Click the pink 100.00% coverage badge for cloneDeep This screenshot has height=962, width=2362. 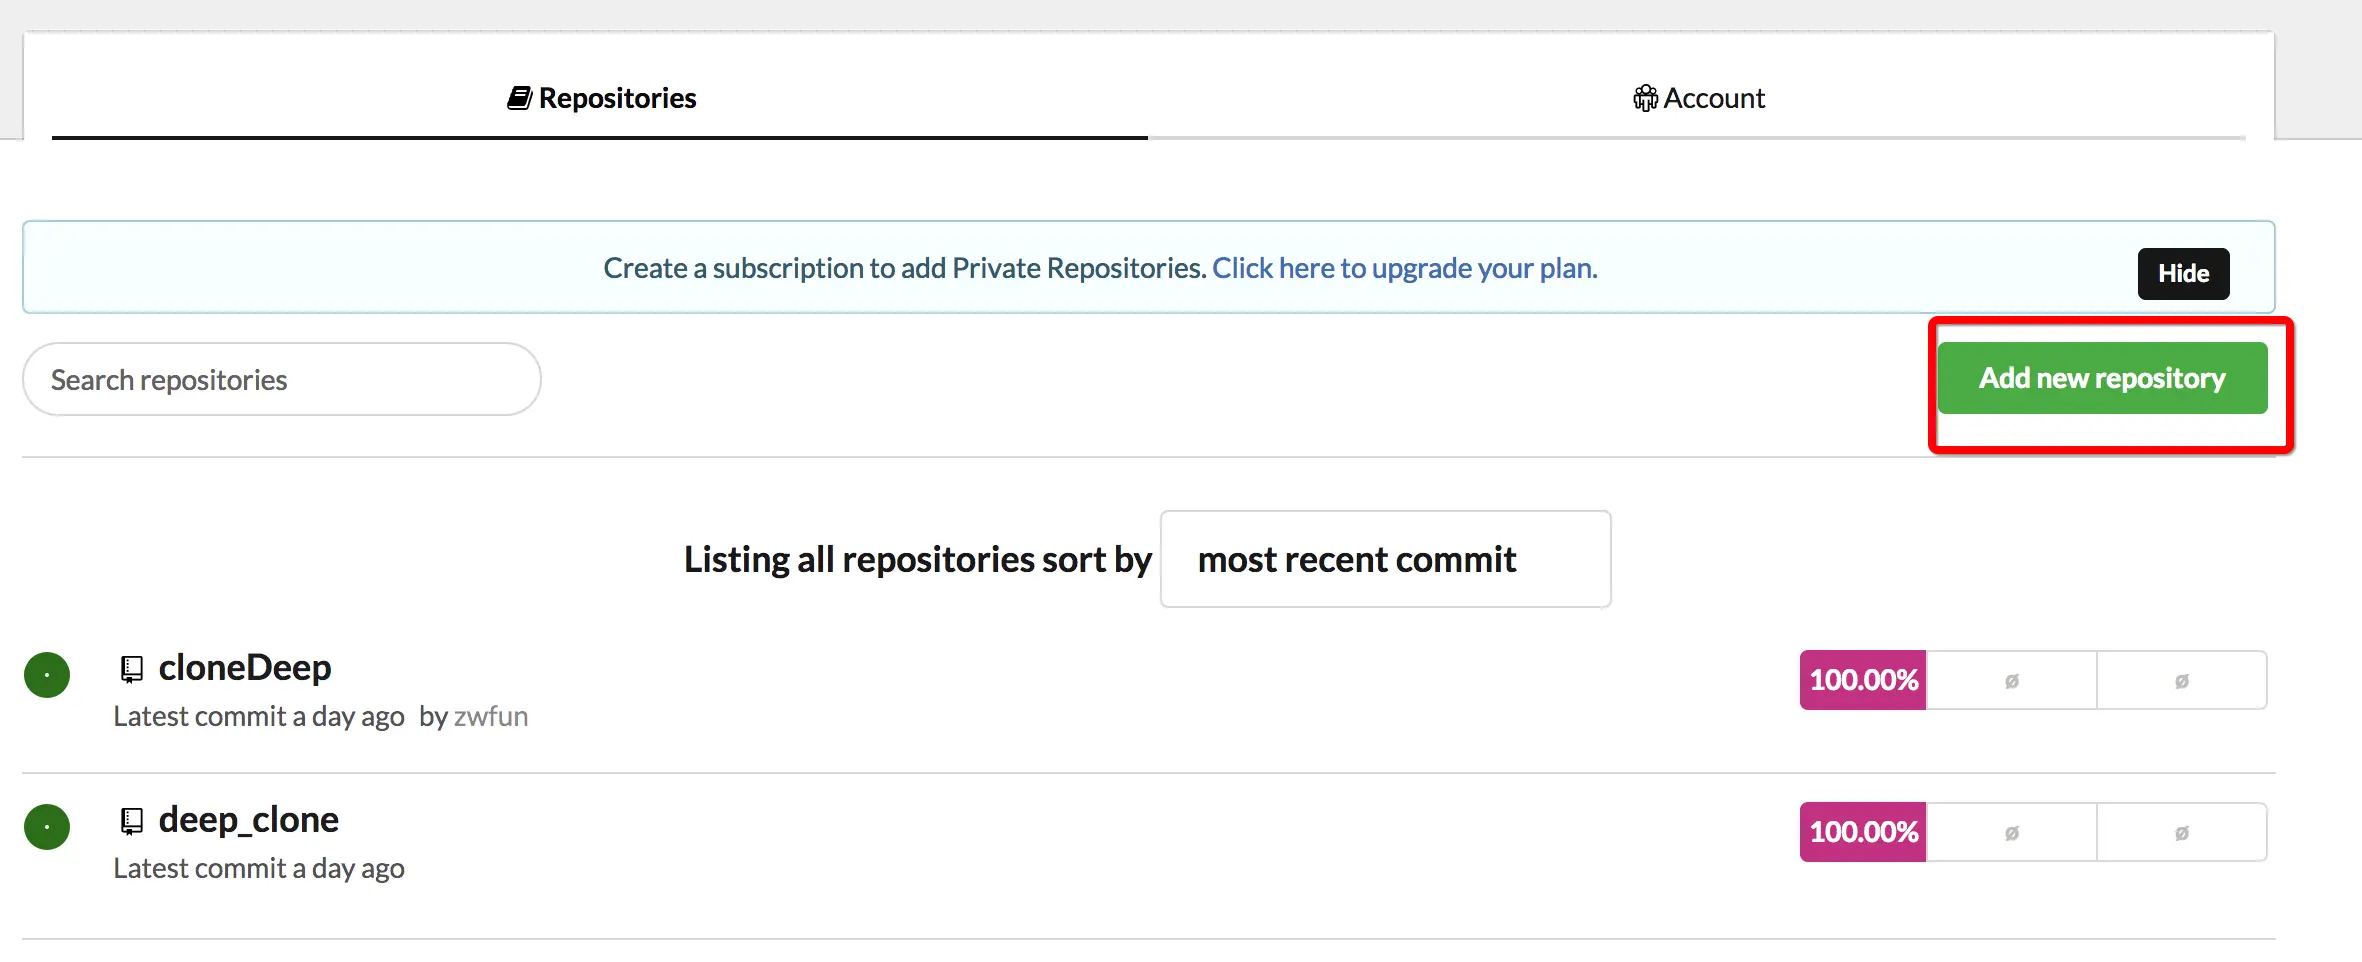click(1861, 679)
